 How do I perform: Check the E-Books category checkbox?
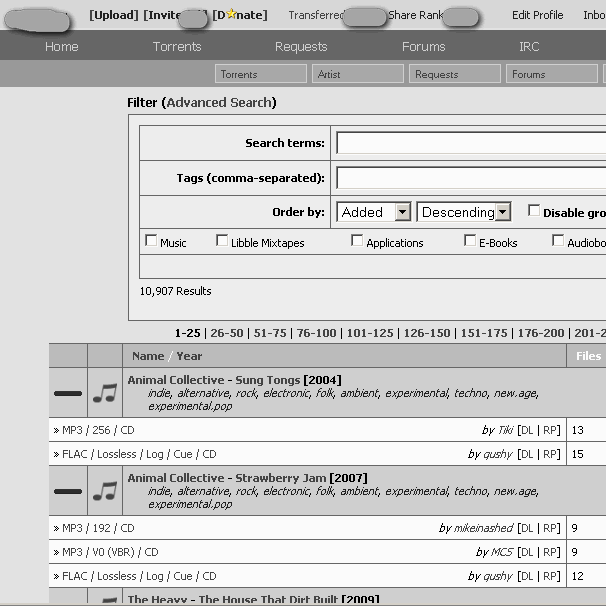470,240
